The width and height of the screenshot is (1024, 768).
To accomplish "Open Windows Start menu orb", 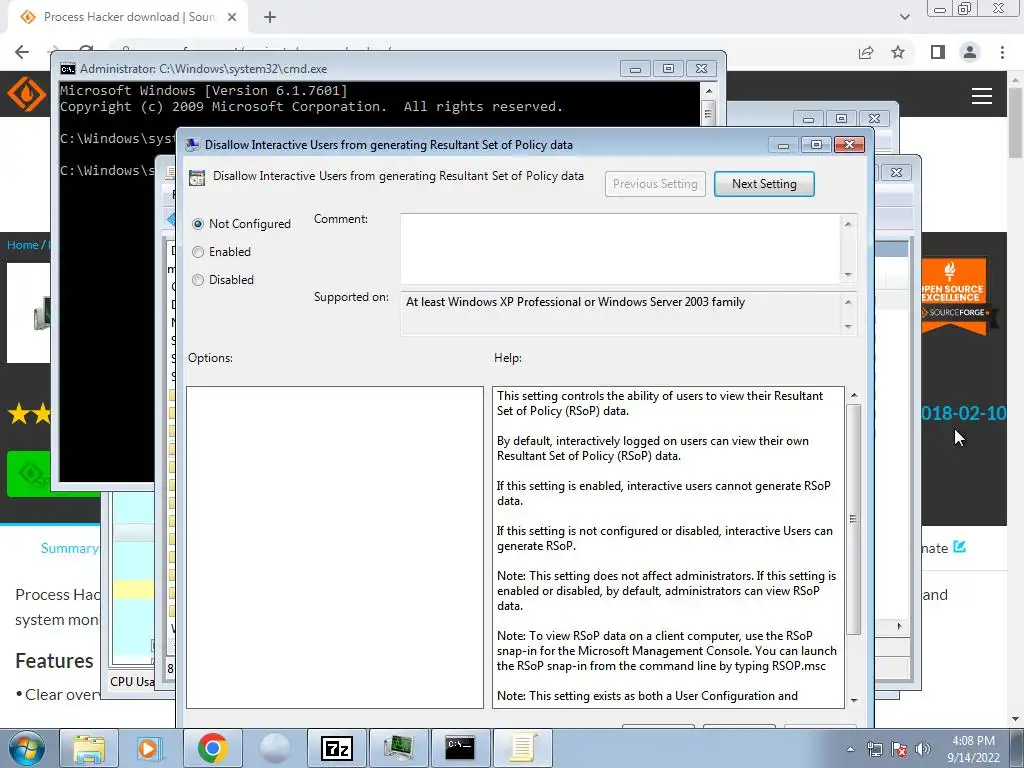I will [25, 748].
